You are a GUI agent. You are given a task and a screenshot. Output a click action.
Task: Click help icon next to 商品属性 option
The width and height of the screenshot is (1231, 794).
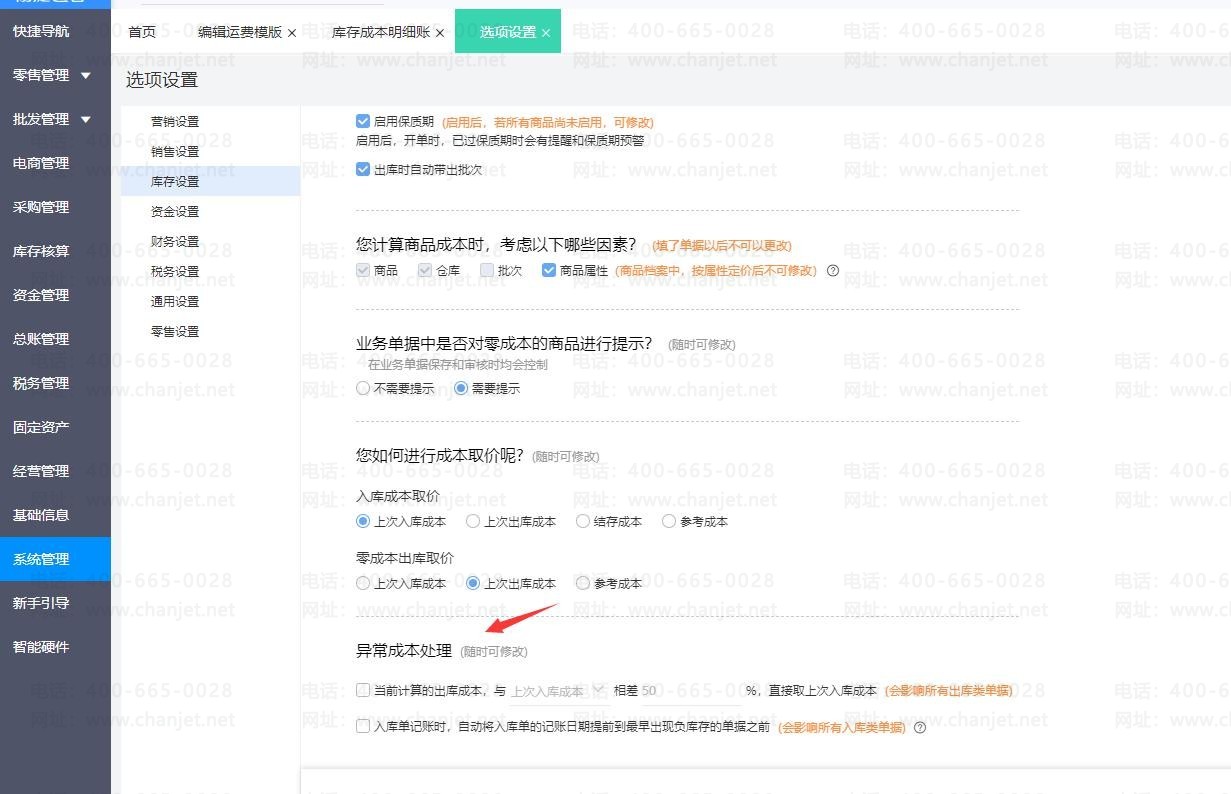[x=833, y=271]
